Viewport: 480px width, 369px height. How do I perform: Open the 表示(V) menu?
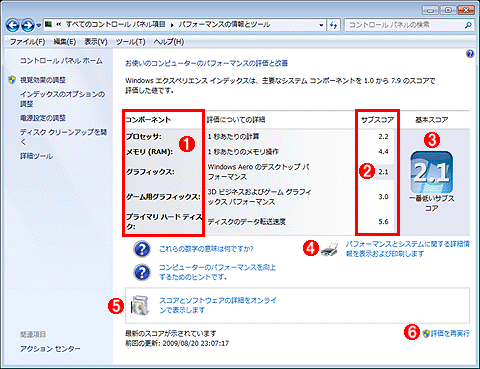96,42
